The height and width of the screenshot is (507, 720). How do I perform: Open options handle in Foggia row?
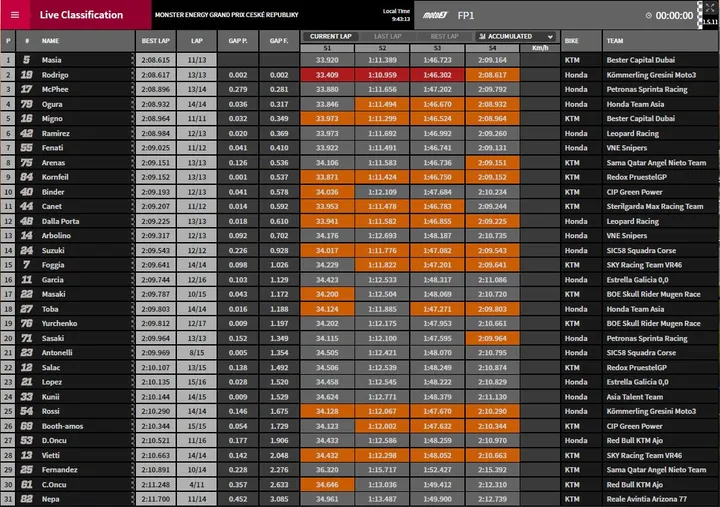pyautogui.click(x=133, y=265)
